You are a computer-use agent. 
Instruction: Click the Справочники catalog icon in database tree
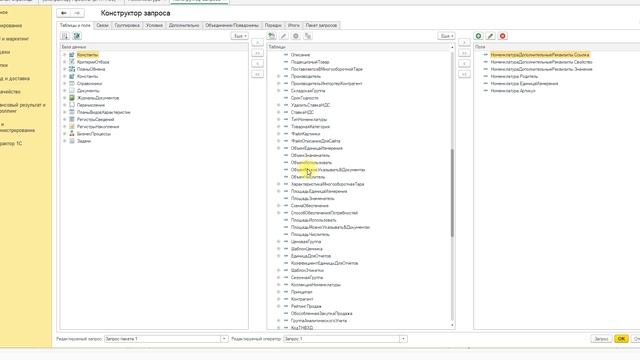point(72,83)
